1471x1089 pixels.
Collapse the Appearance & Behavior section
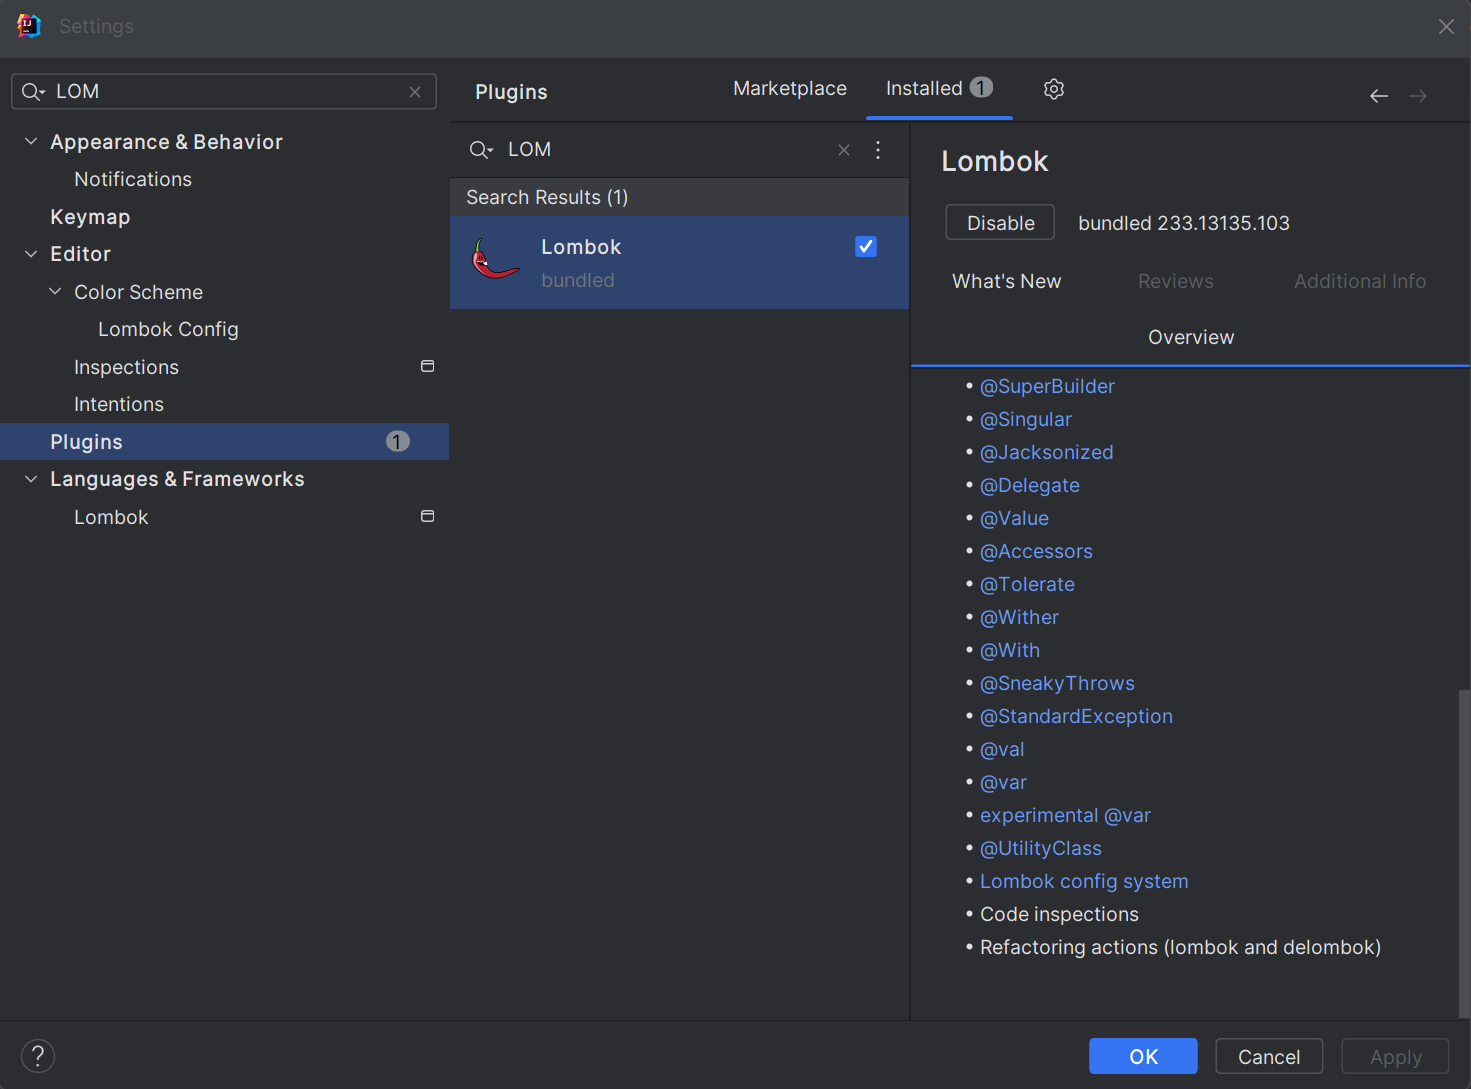(31, 142)
